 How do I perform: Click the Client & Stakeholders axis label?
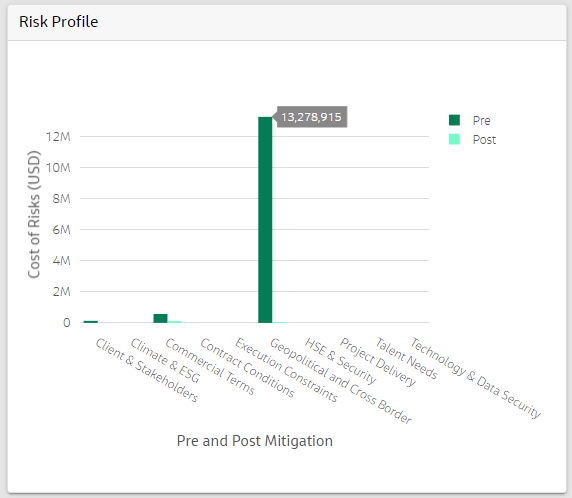[147, 370]
